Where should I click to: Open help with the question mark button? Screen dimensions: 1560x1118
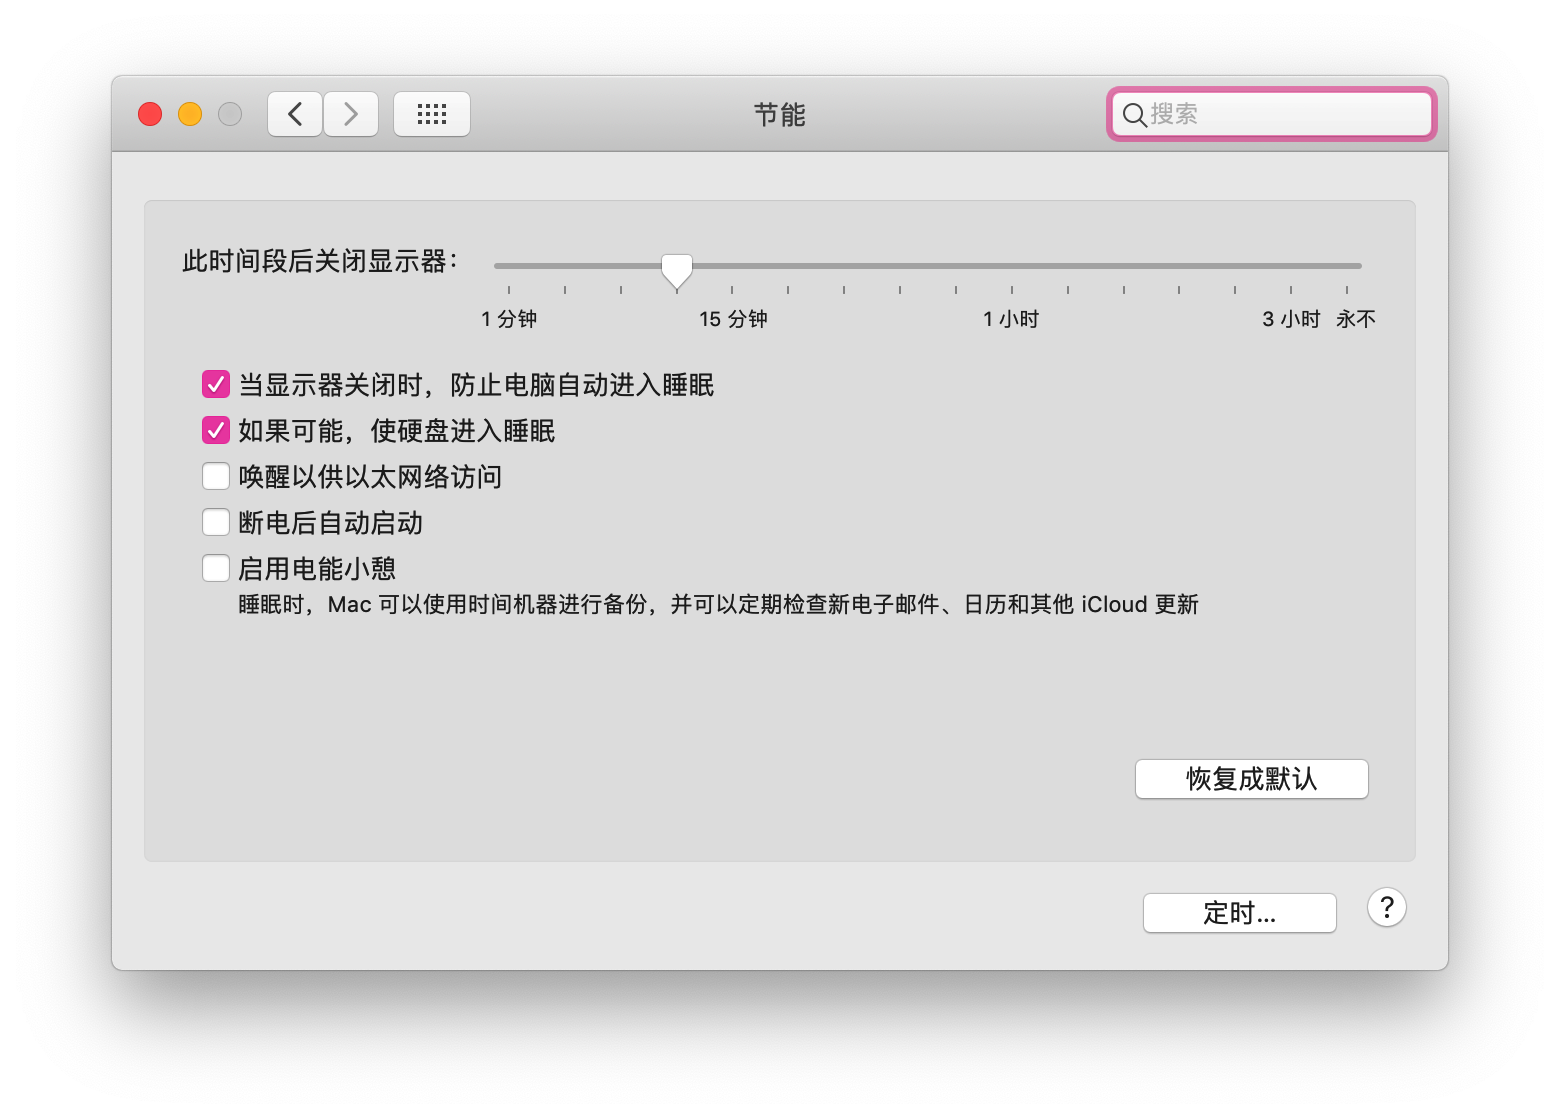pyautogui.click(x=1387, y=908)
